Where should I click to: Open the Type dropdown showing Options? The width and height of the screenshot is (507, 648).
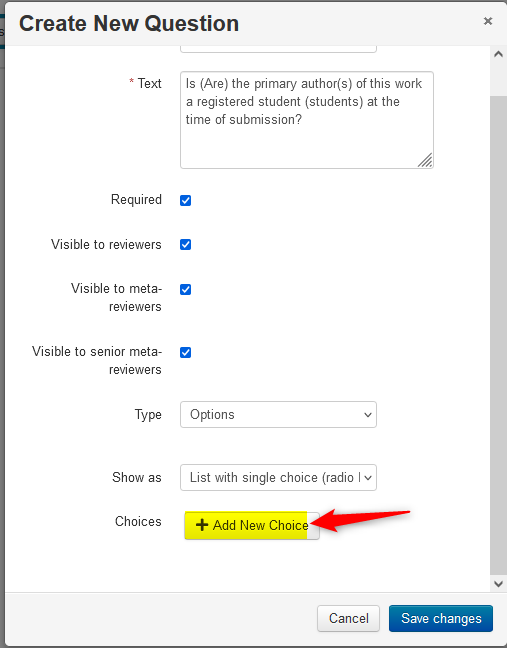click(x=278, y=415)
